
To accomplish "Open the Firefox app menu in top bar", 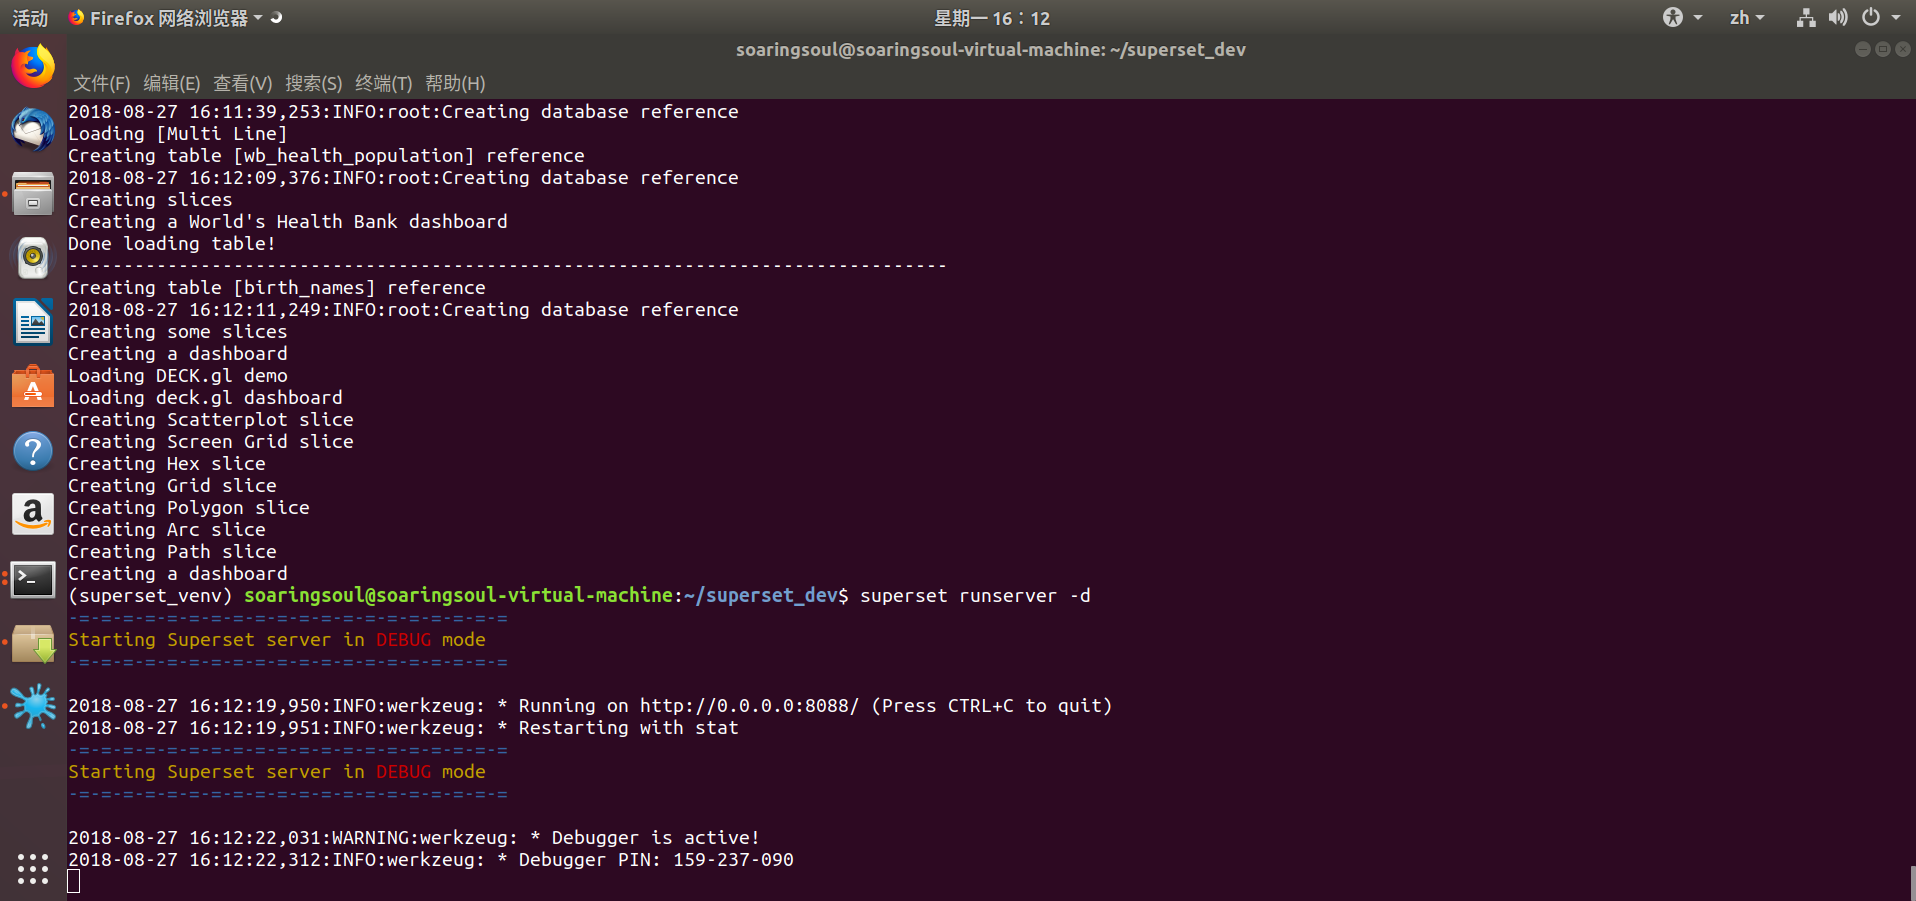I will click(166, 18).
